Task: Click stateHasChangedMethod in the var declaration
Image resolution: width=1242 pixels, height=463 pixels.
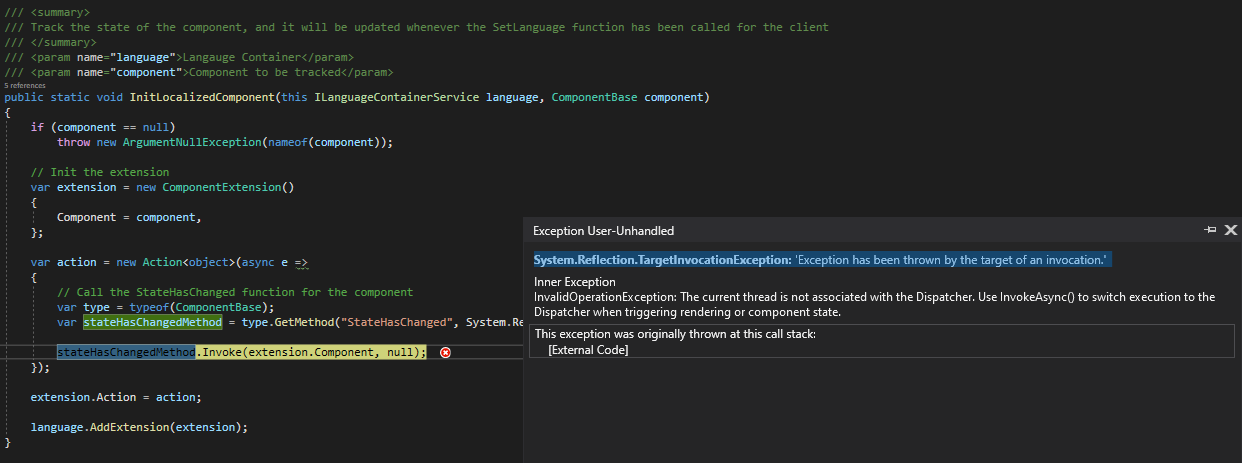Action: pyautogui.click(x=152, y=322)
